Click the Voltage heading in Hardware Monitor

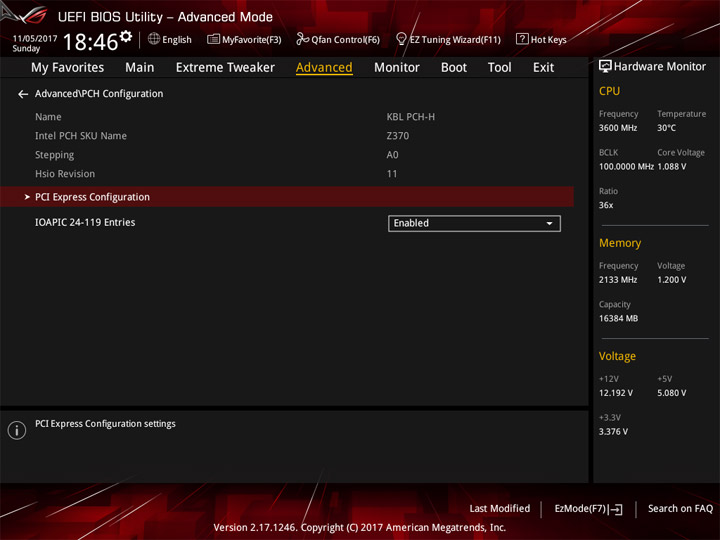click(x=617, y=356)
